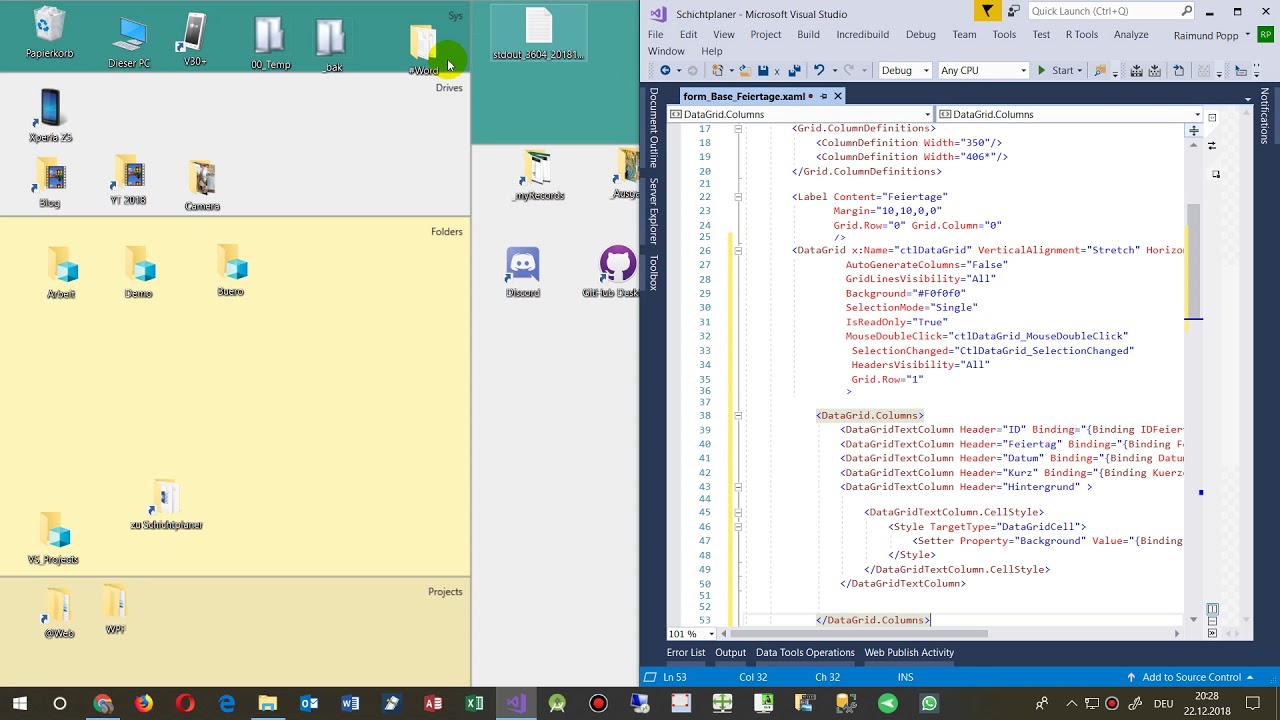Click the Navigate Backward arrow in Visual Studio toolbar
This screenshot has width=1280, height=720.
665,71
